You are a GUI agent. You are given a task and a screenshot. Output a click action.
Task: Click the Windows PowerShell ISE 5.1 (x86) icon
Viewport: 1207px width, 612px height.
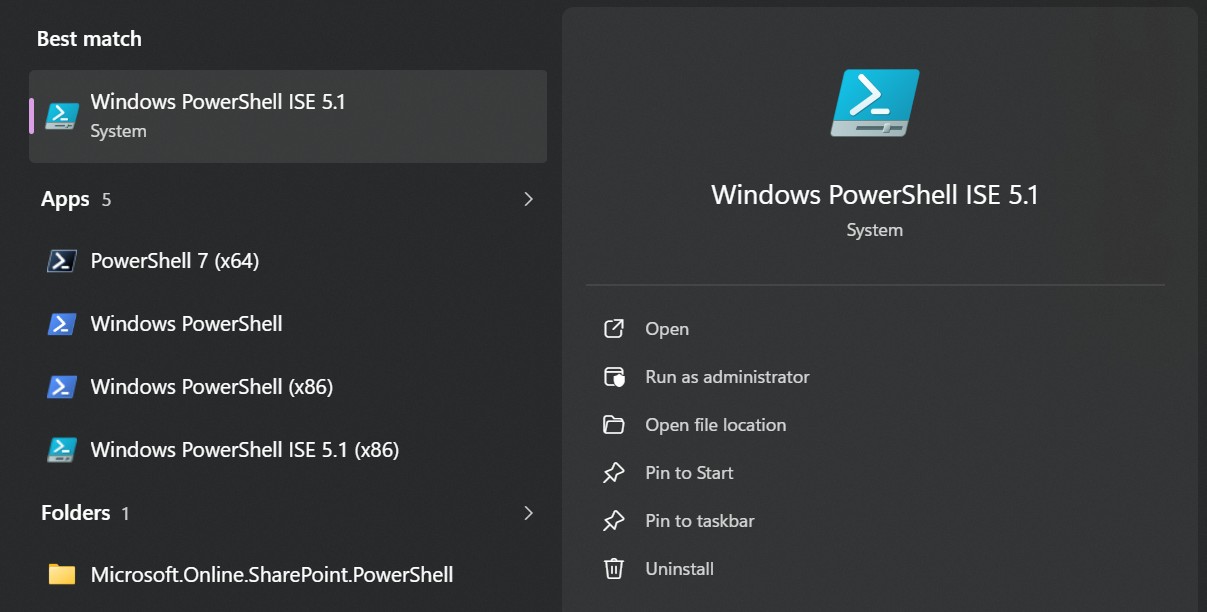62,450
